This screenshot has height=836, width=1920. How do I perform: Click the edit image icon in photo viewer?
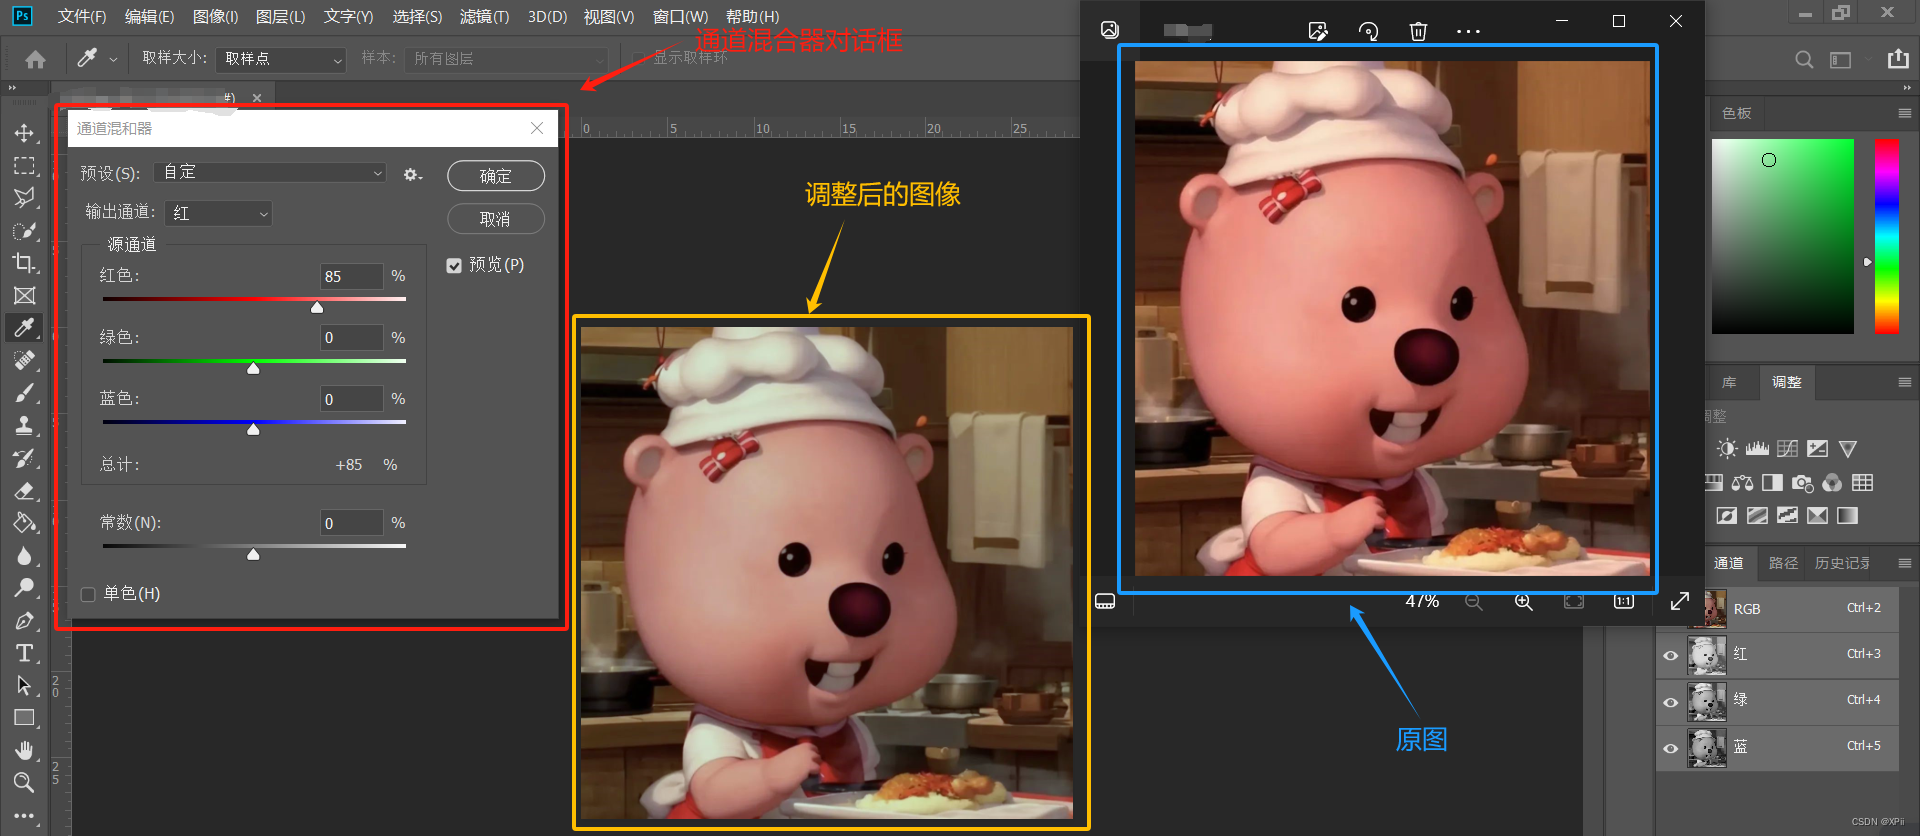pyautogui.click(x=1318, y=31)
